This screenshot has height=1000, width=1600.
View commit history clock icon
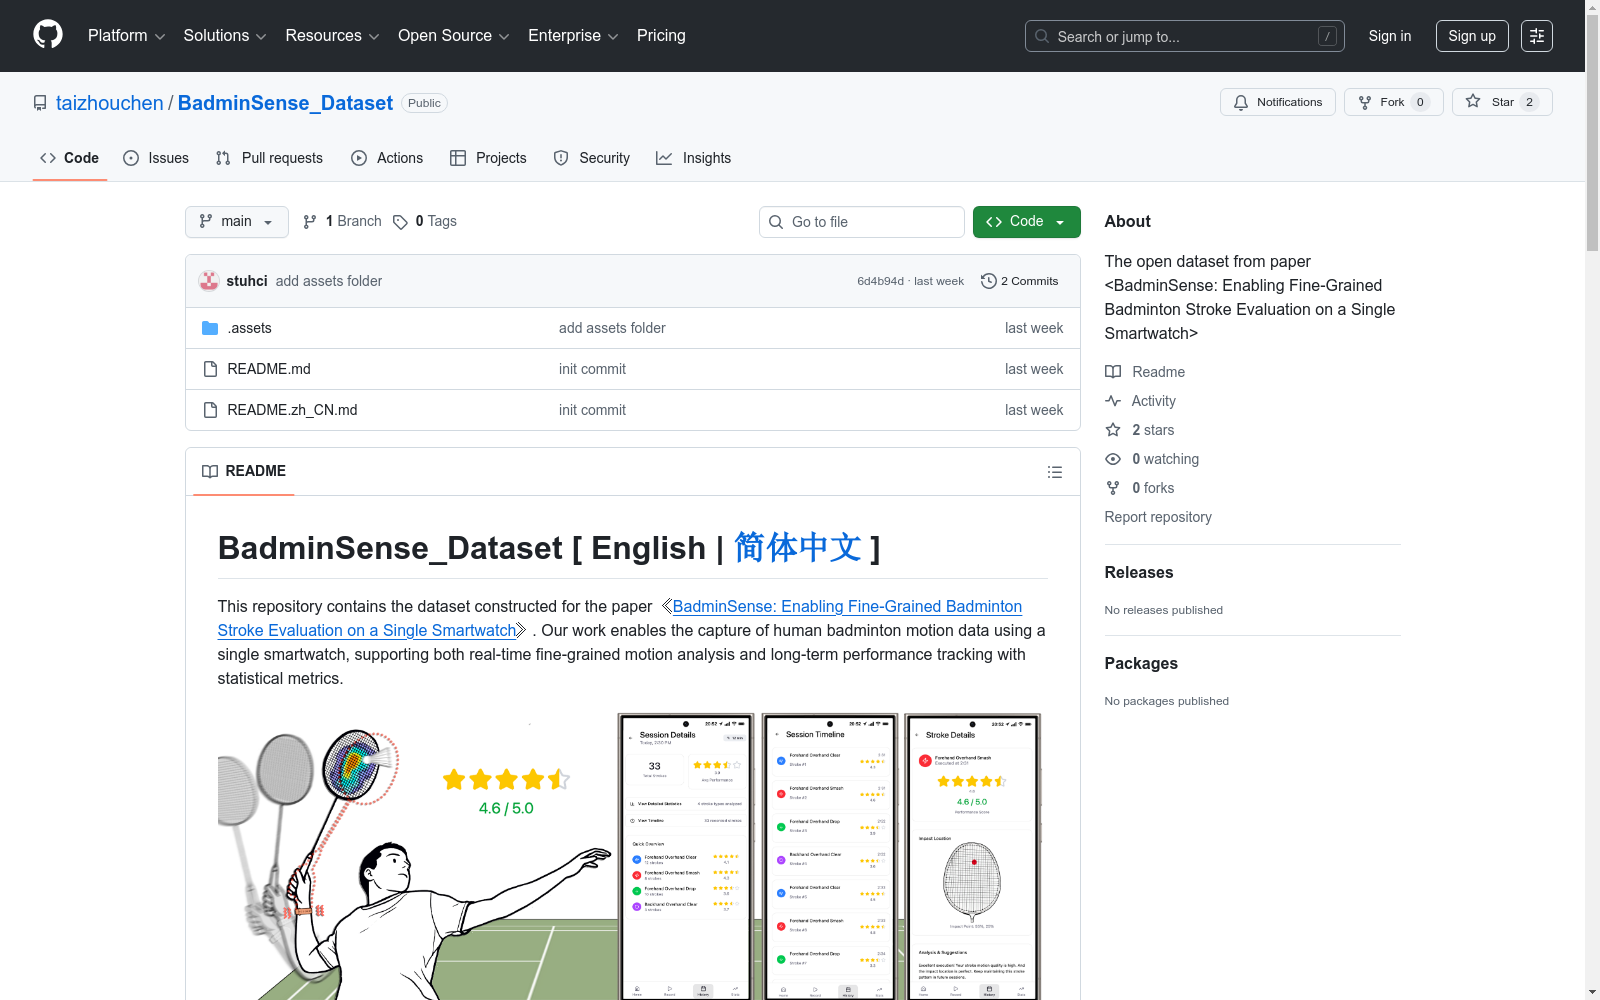989,281
